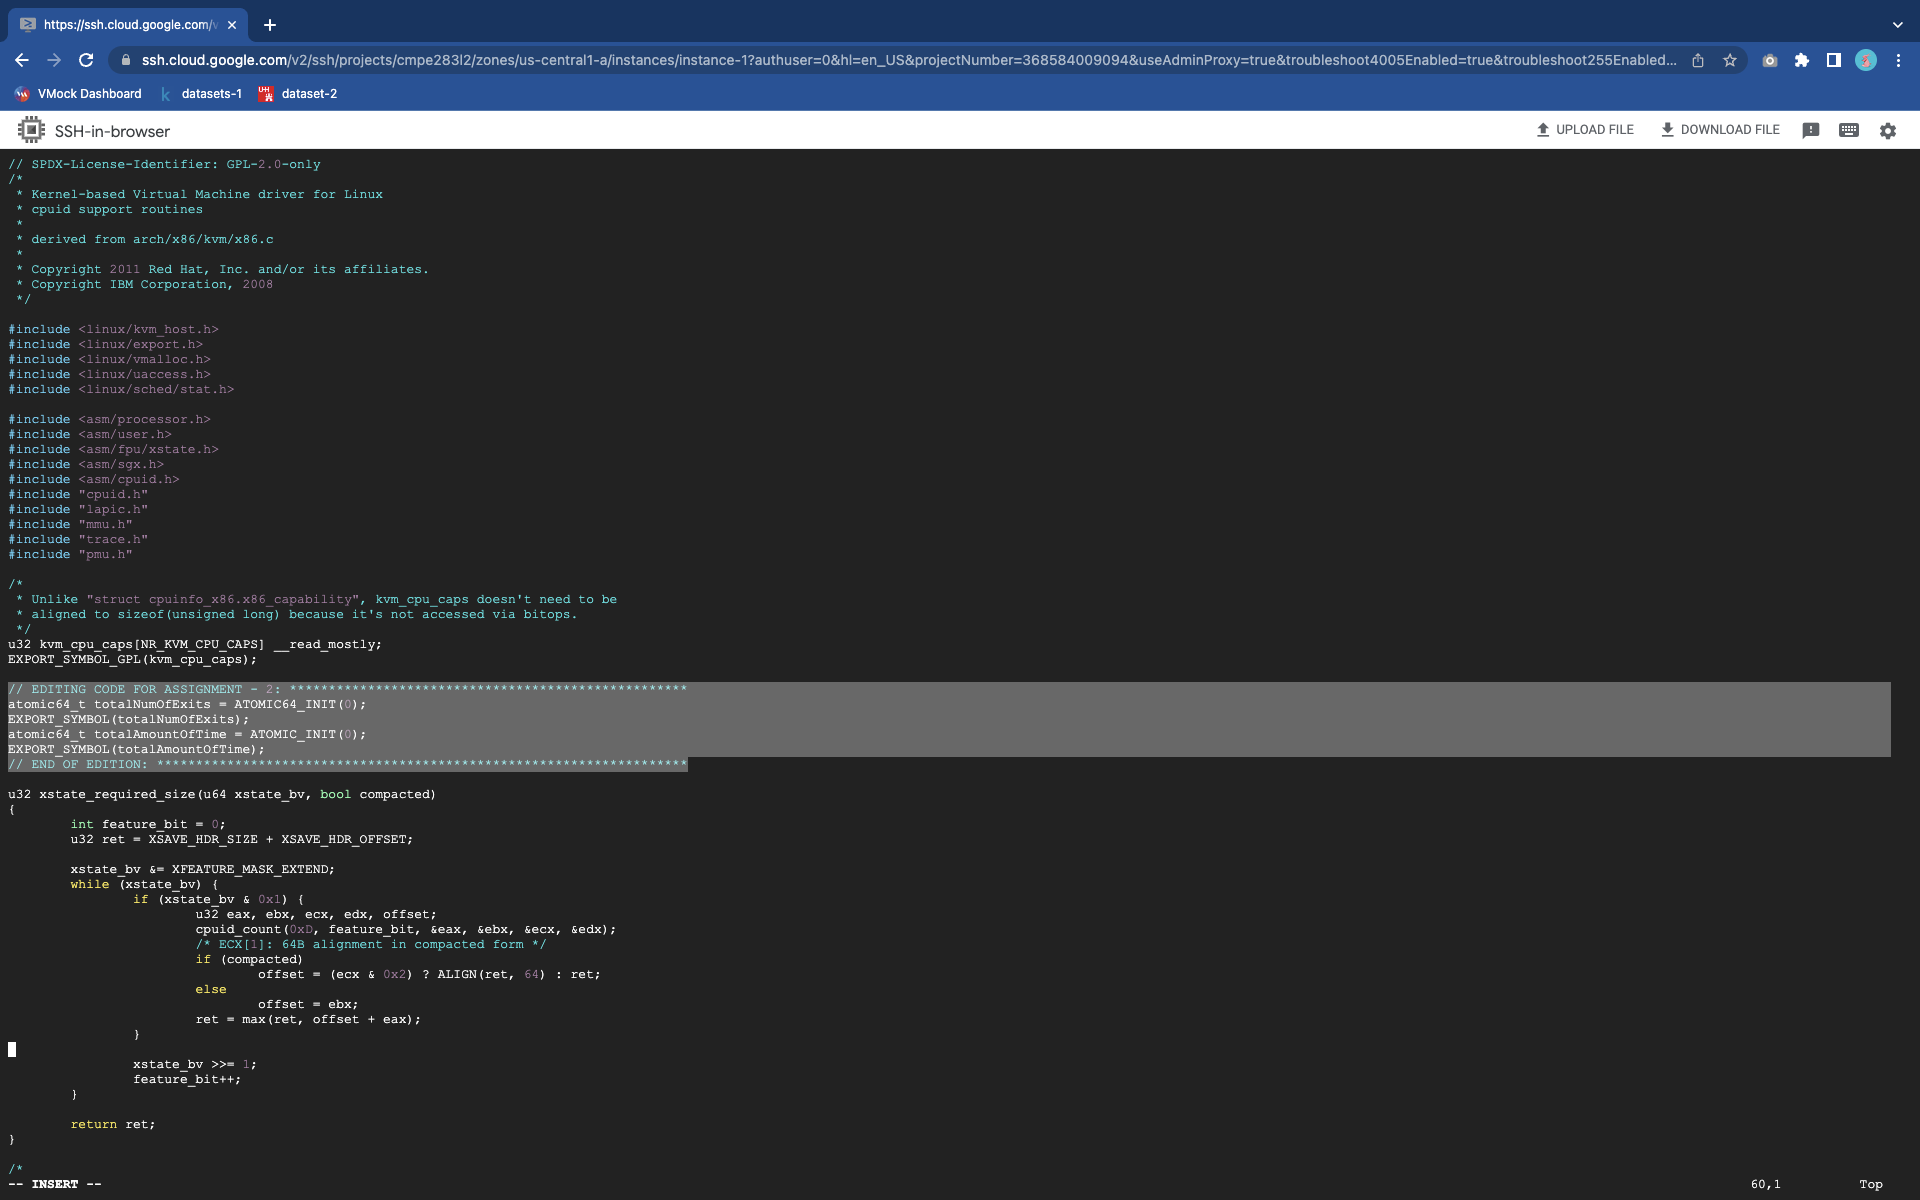Click the SSH-in-browser chip logo
The image size is (1920, 1200).
pyautogui.click(x=31, y=130)
